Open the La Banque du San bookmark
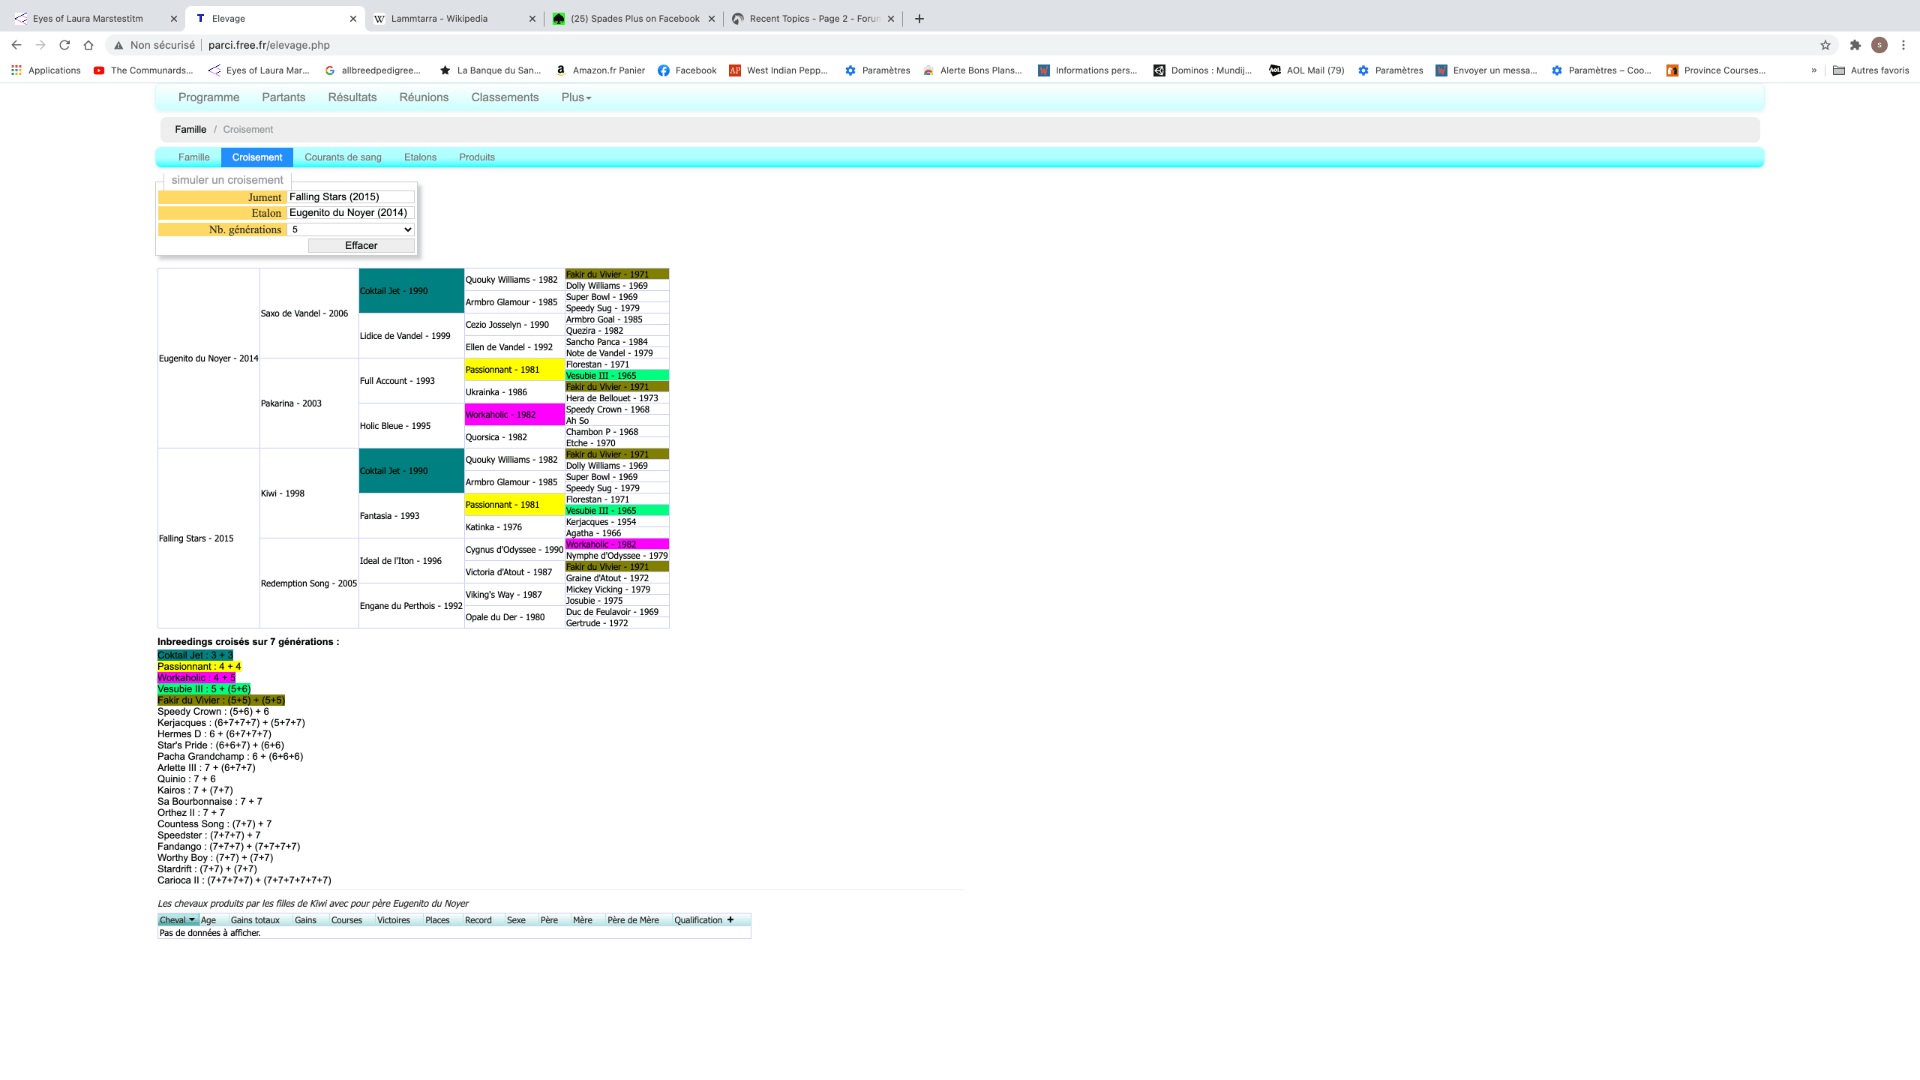The image size is (1920, 1080). (x=490, y=70)
